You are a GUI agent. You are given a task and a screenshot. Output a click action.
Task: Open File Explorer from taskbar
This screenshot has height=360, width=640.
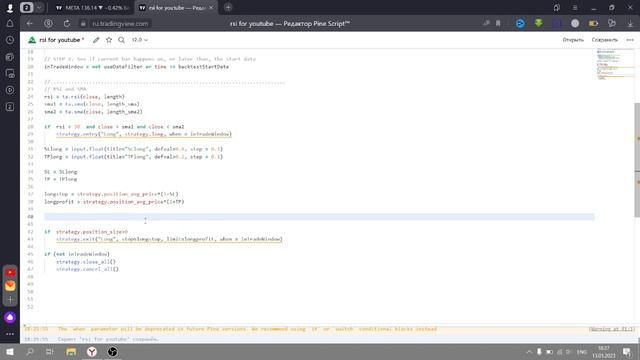pos(71,351)
